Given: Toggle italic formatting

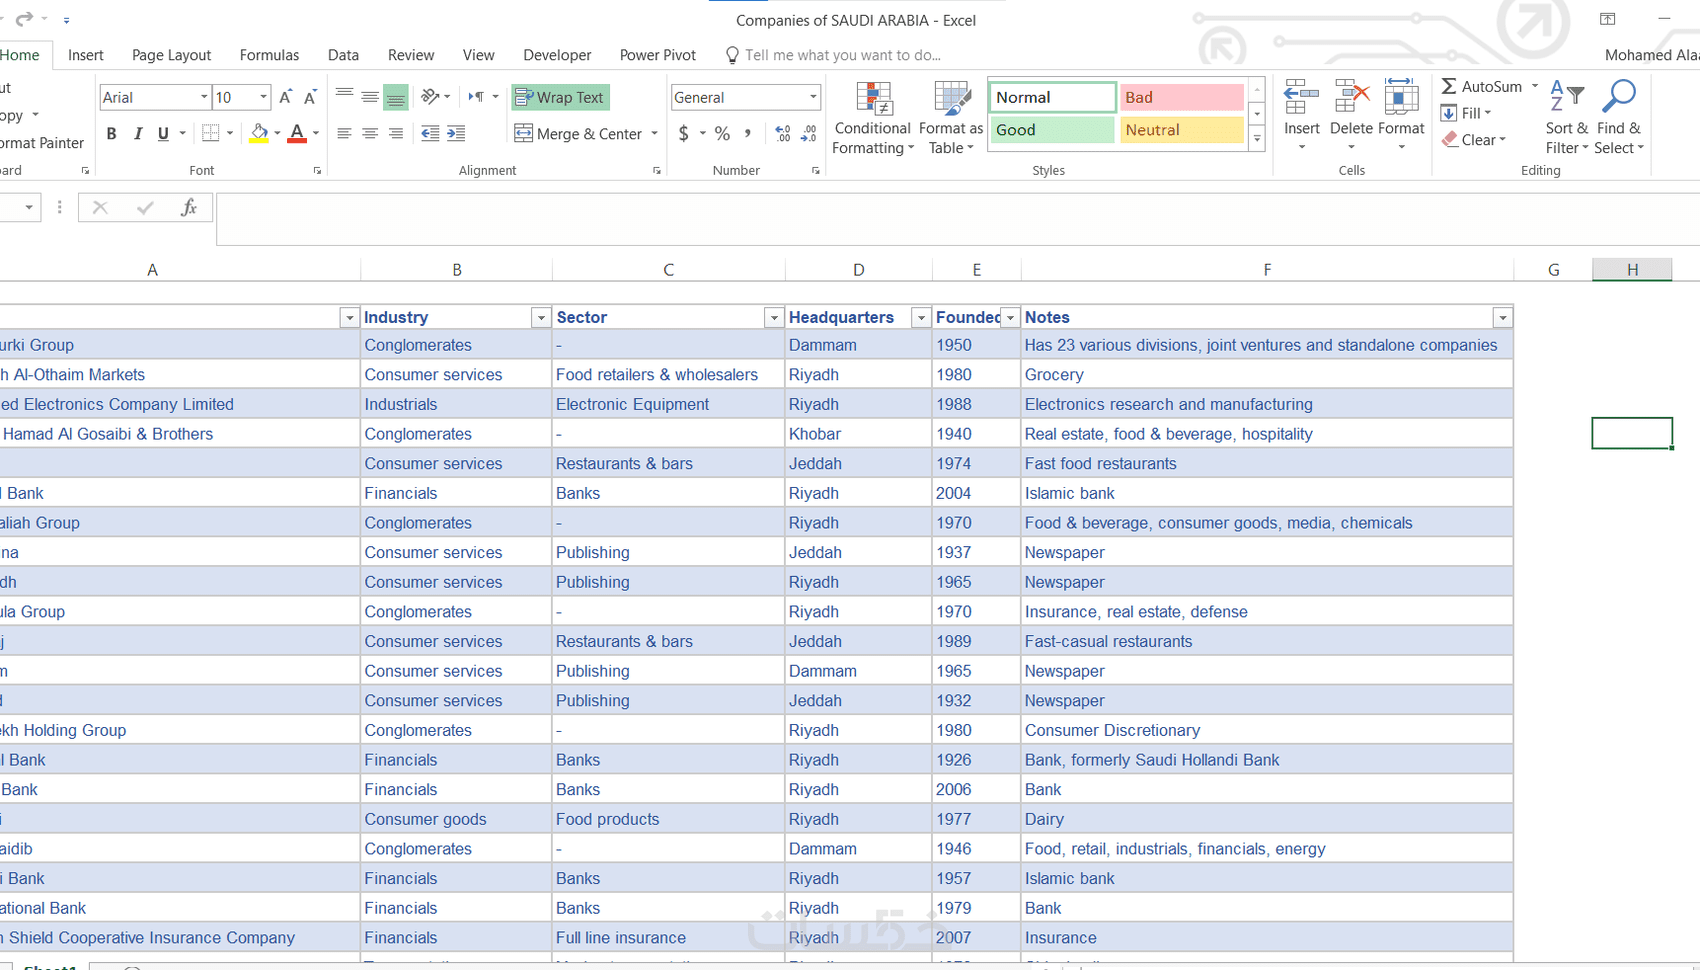Looking at the screenshot, I should click(x=138, y=133).
